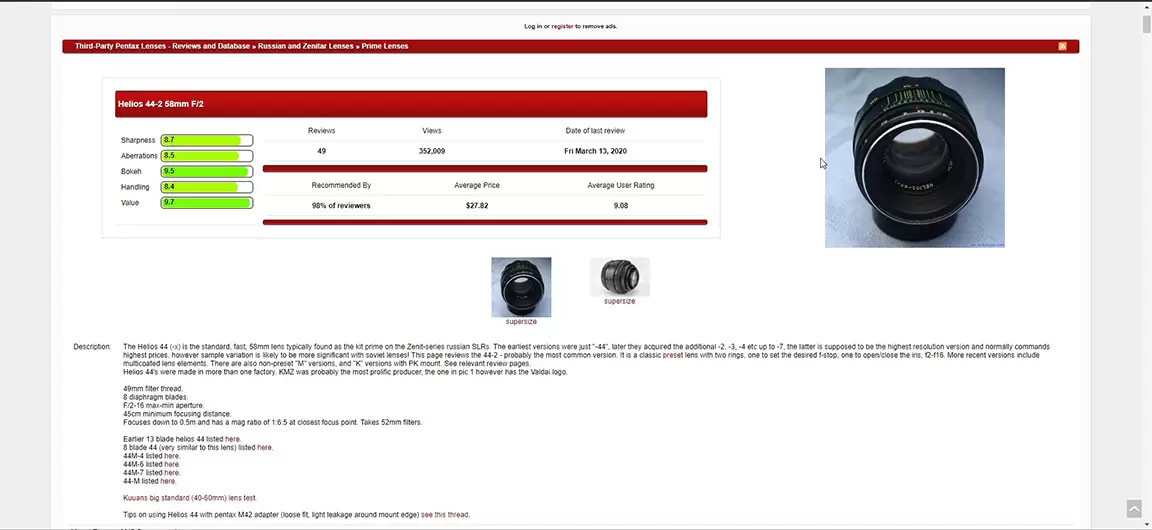The image size is (1152, 530).
Task: Open the large Helios lens photo
Action: [x=914, y=157]
